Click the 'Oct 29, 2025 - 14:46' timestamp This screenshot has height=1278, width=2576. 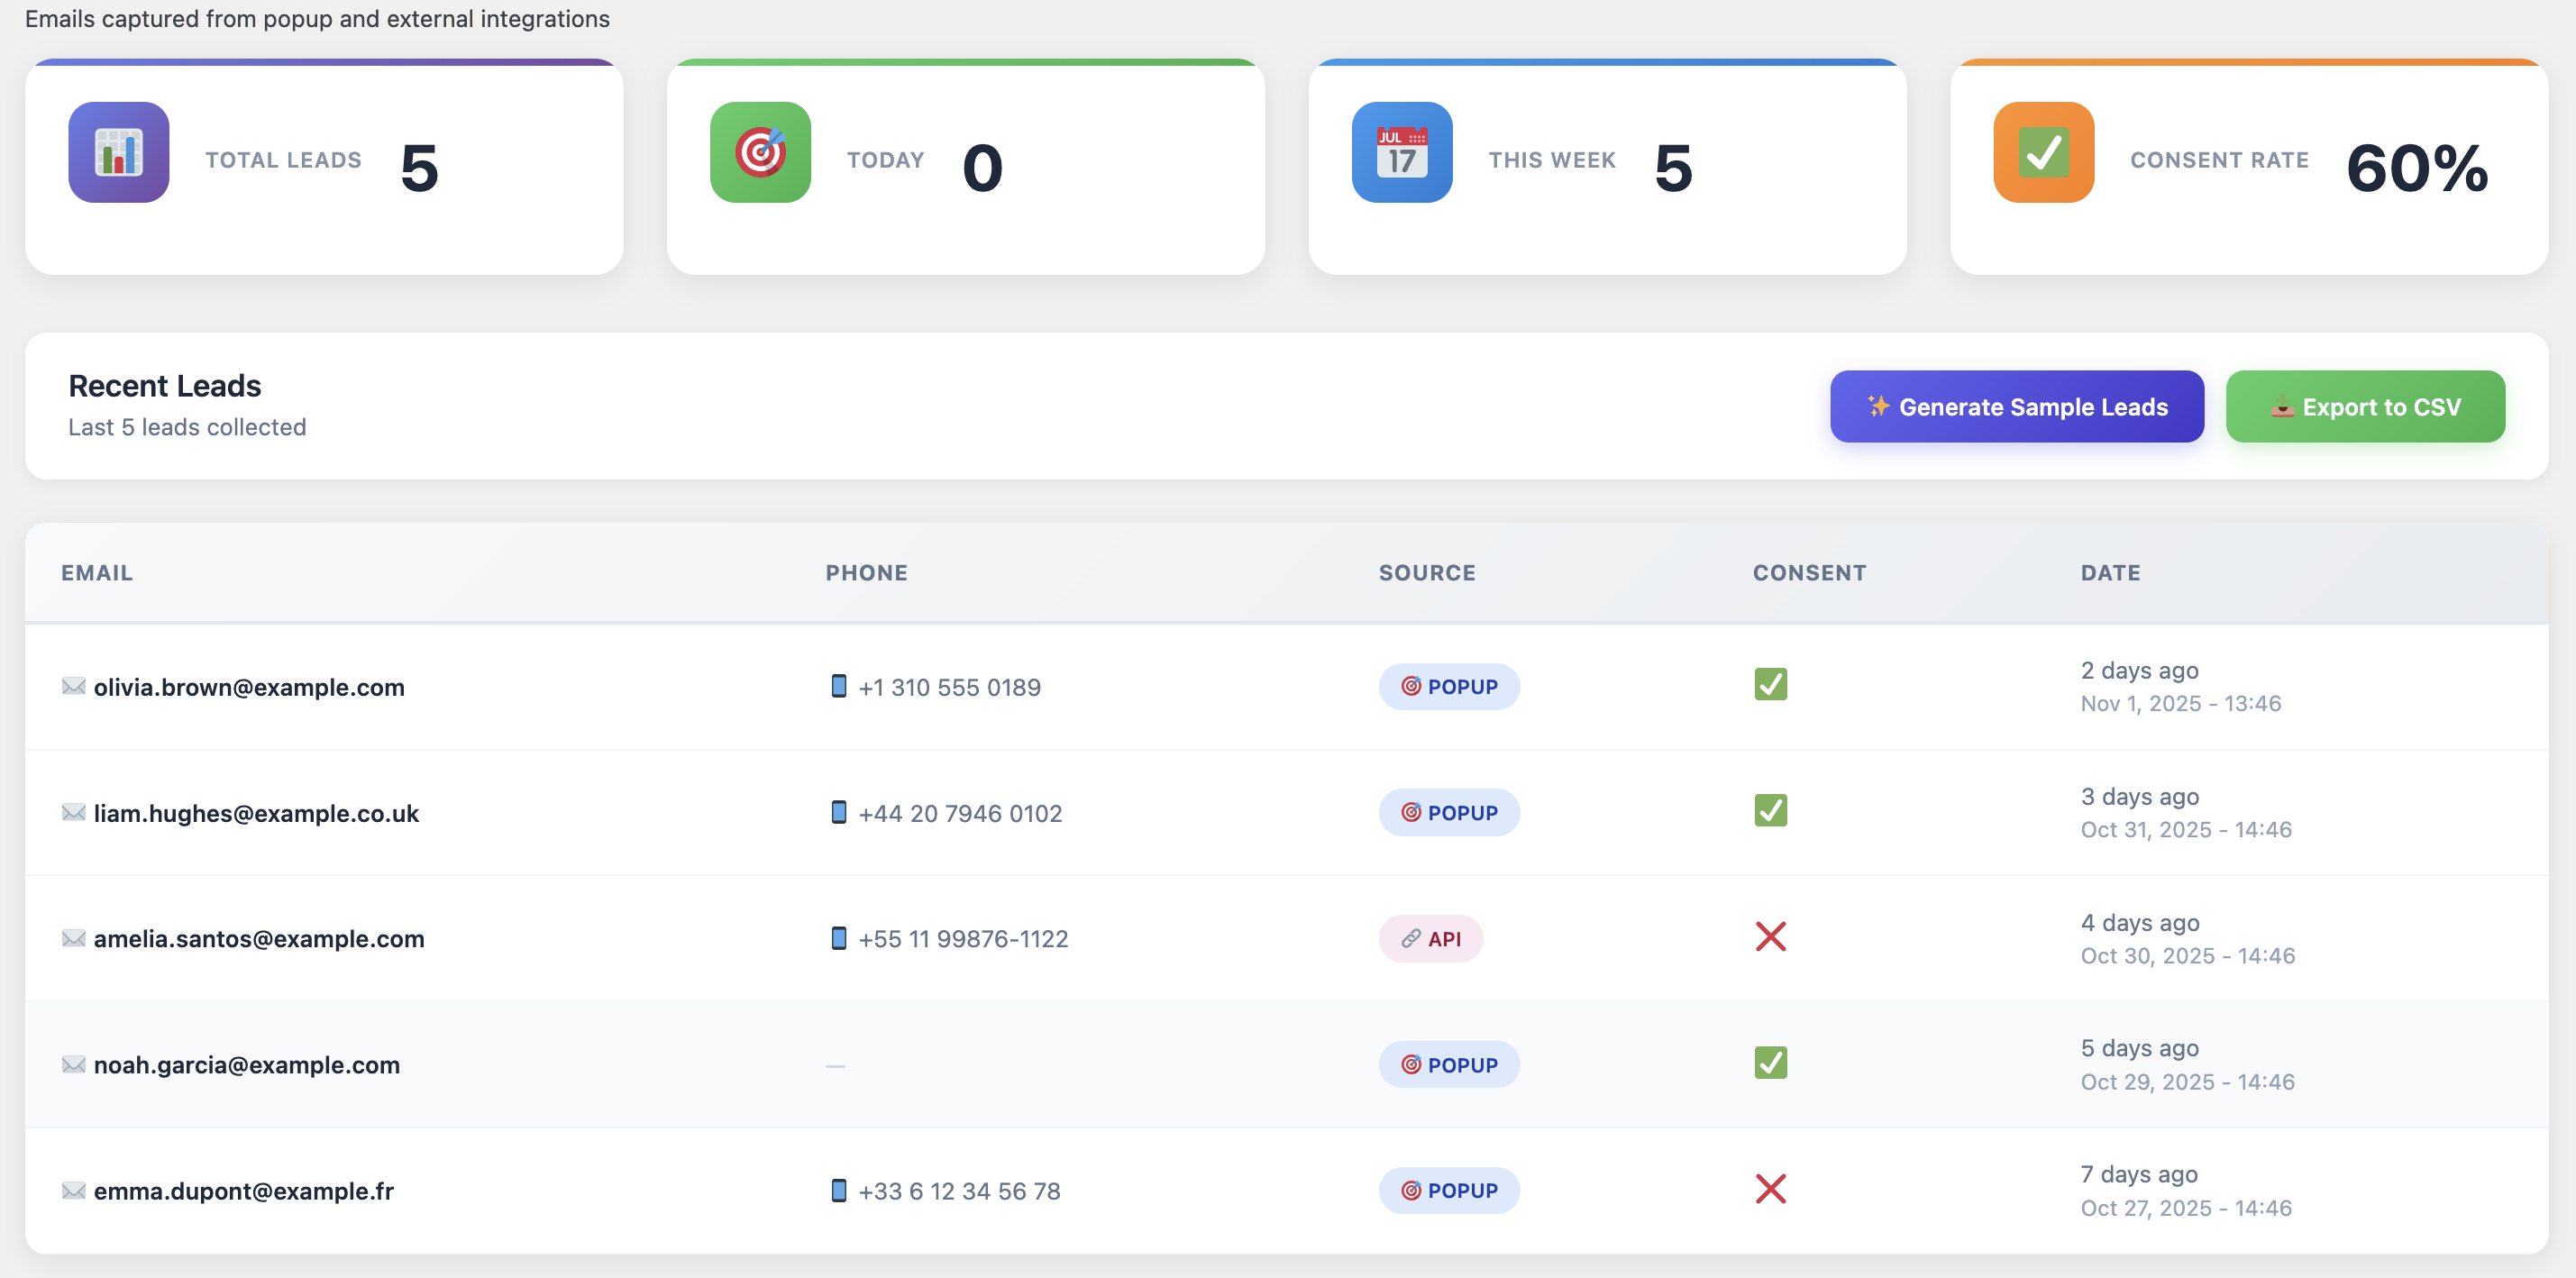pos(2187,1081)
